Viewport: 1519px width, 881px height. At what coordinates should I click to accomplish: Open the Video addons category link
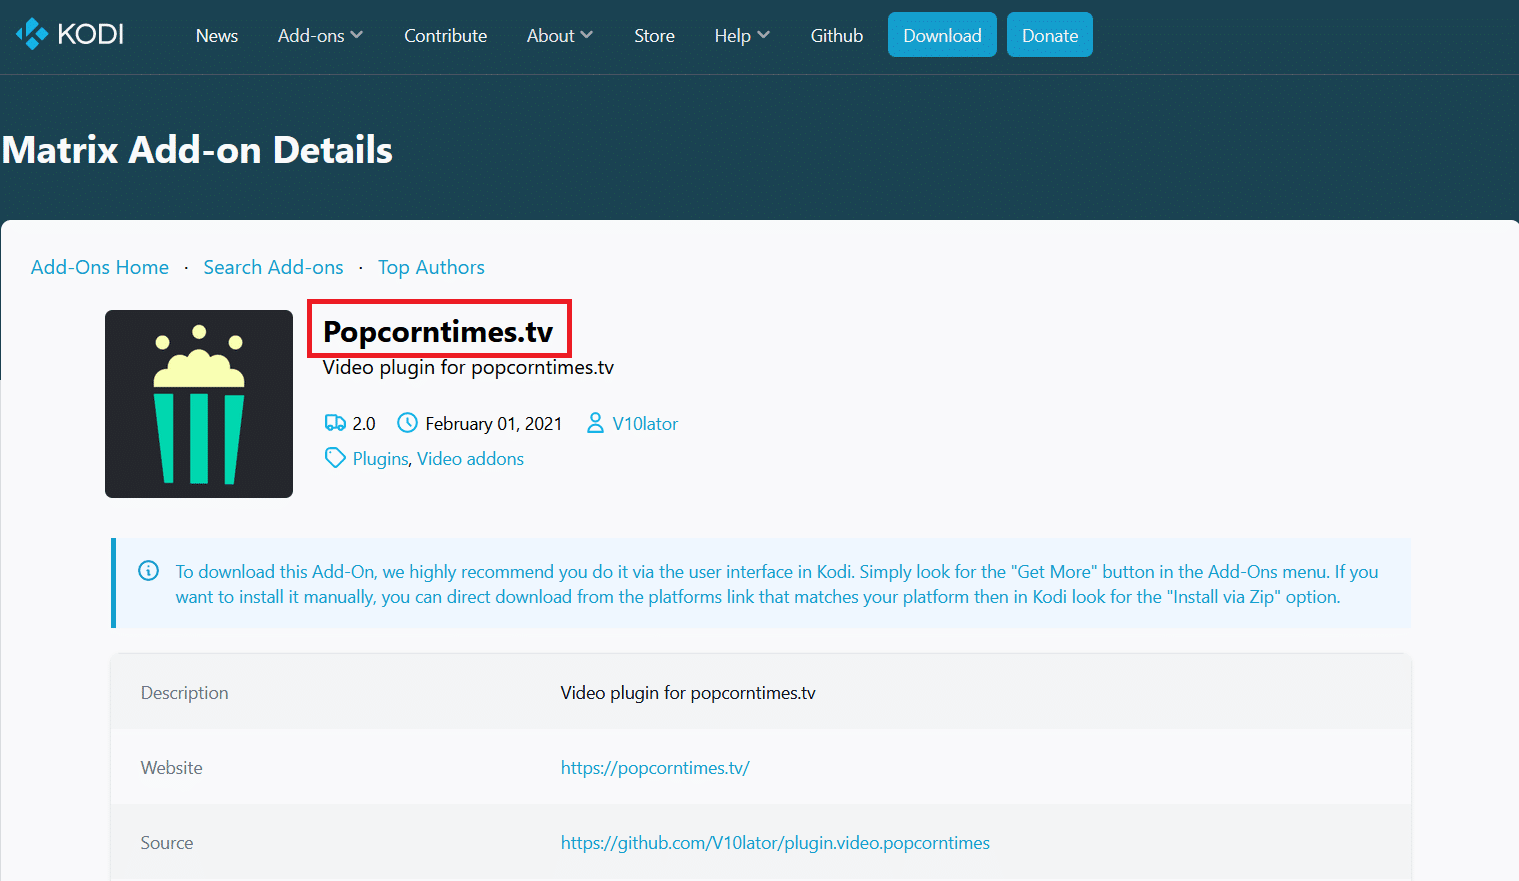pos(470,459)
